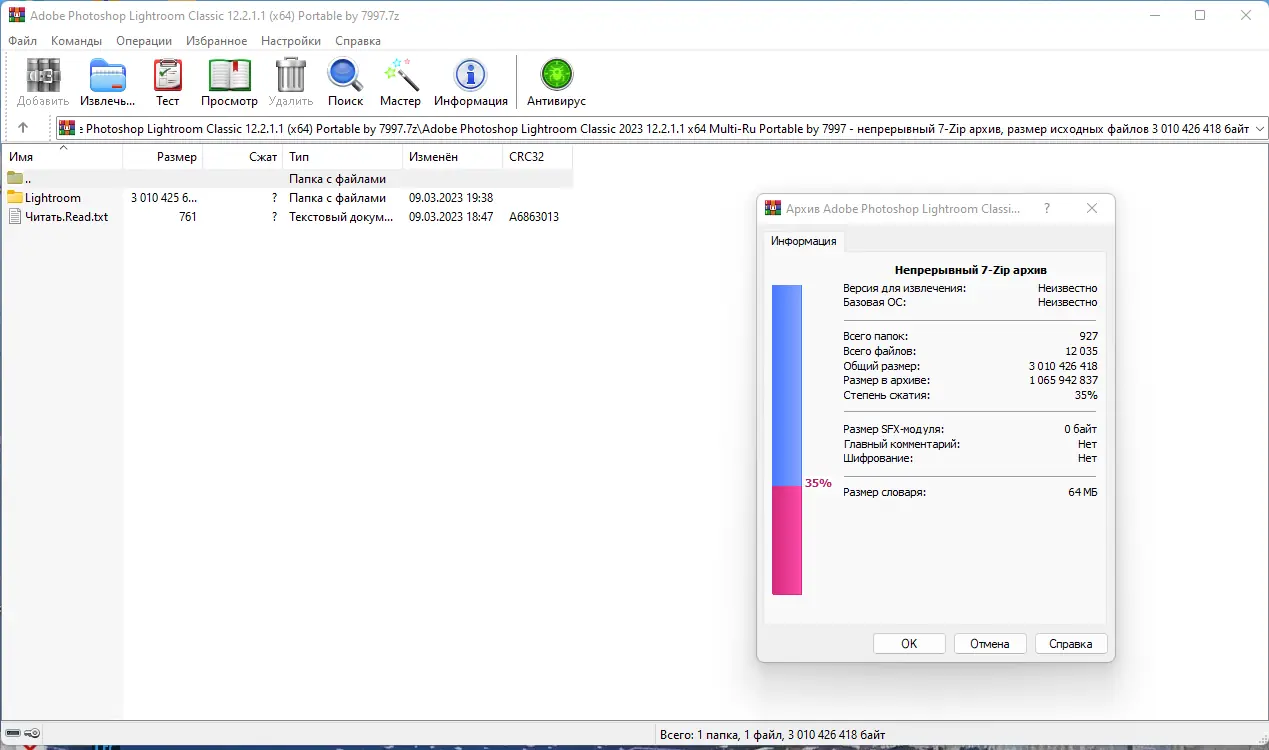This screenshot has height=750, width=1269.
Task: Click the dialog help question mark
Action: click(1047, 208)
